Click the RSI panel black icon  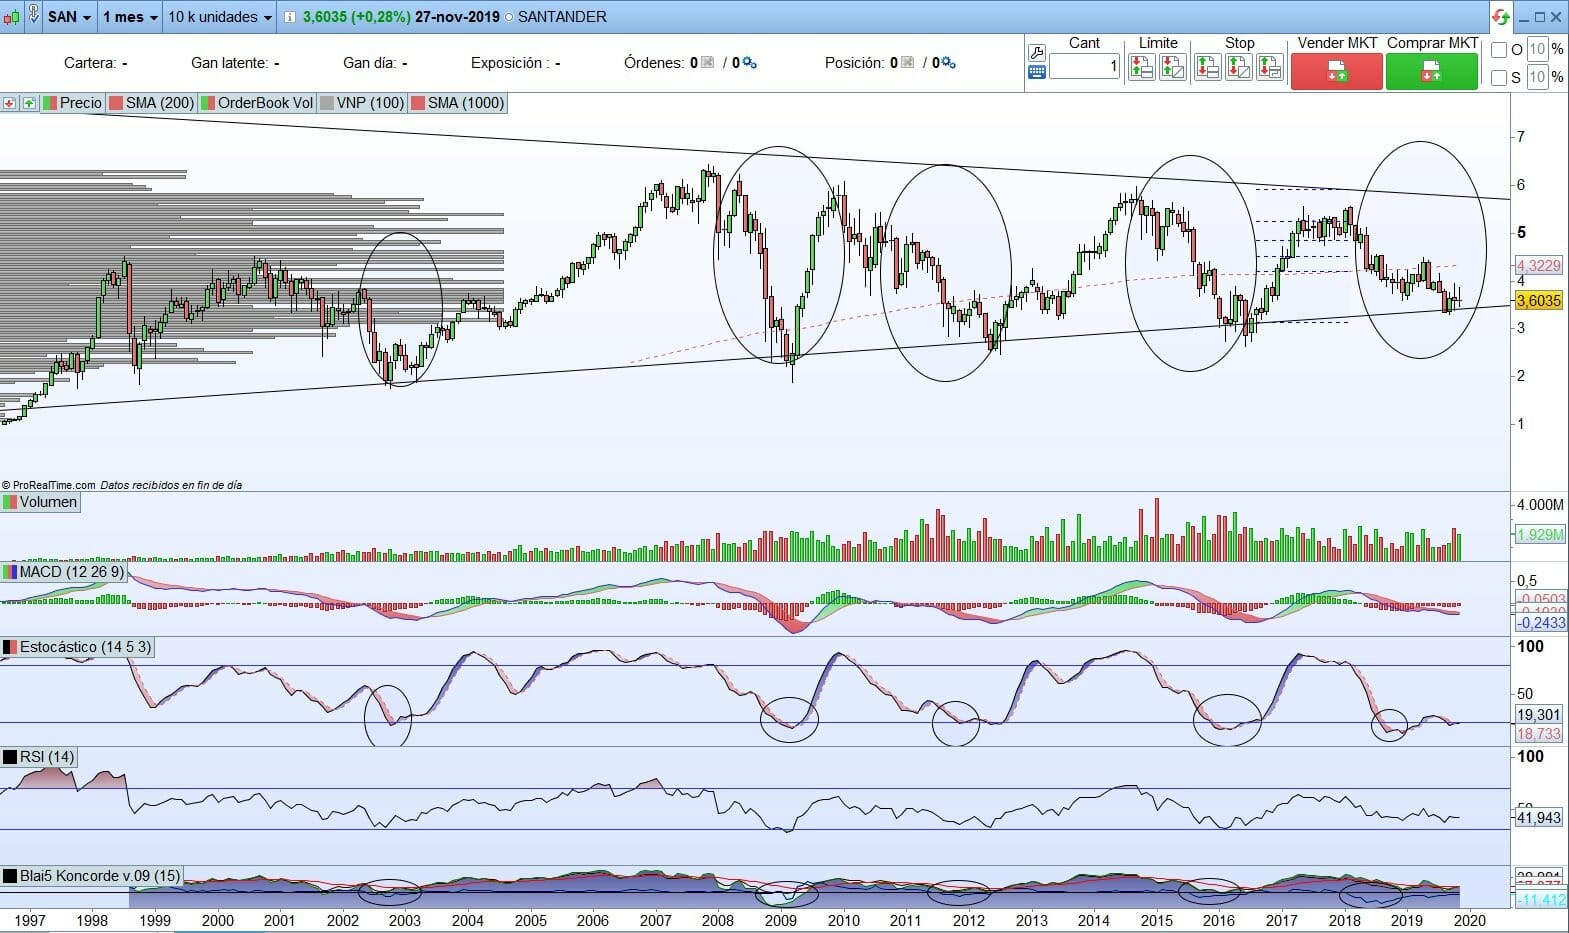[x=10, y=757]
